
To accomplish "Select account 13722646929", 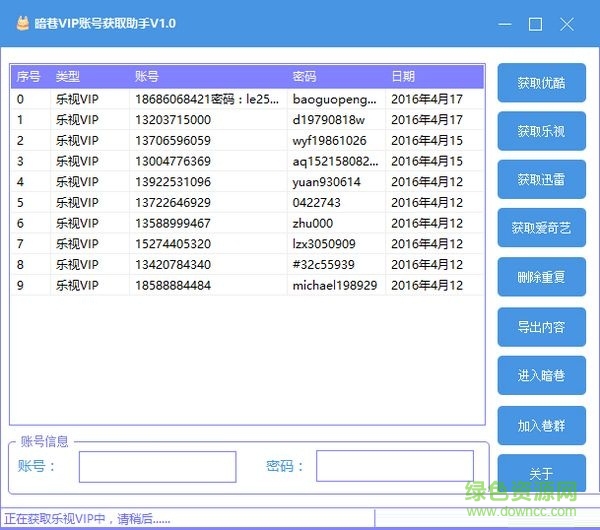I will coord(173,202).
